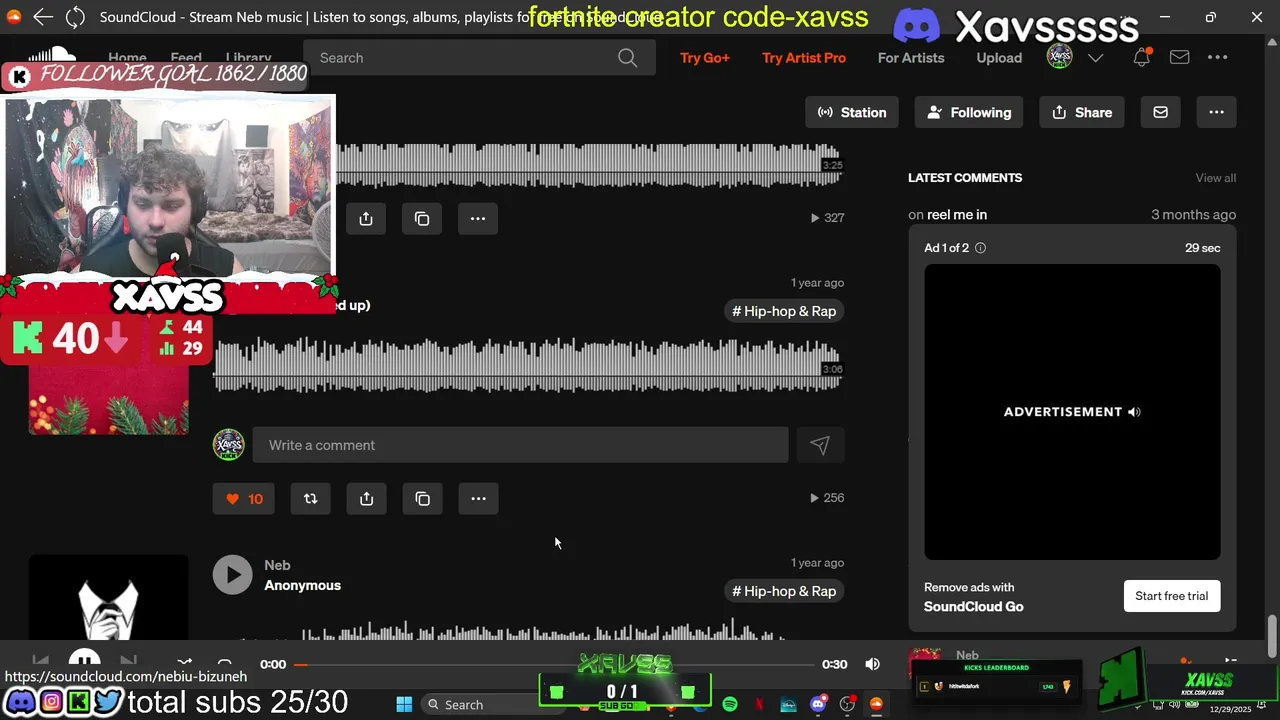Open the SoundCloud taskbar icon
Screen dimensions: 1280x720
tap(877, 705)
